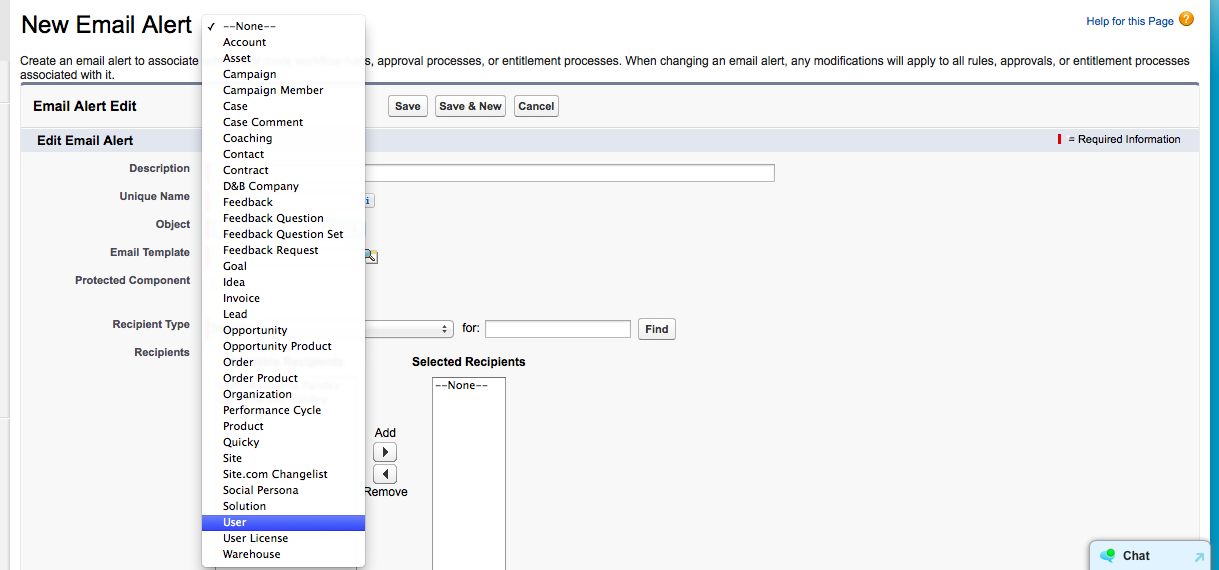1219x570 pixels.
Task: Select User License option
Action: [x=283, y=538]
